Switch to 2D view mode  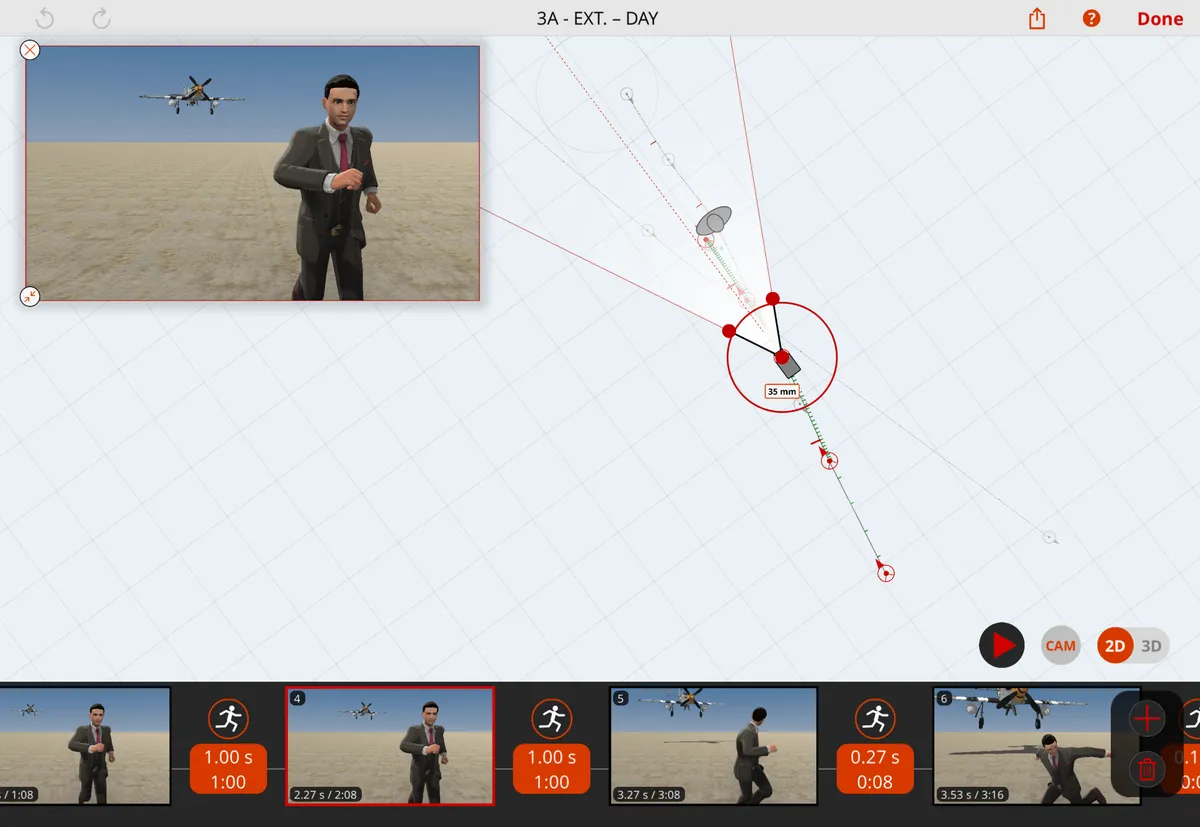pyautogui.click(x=1115, y=646)
